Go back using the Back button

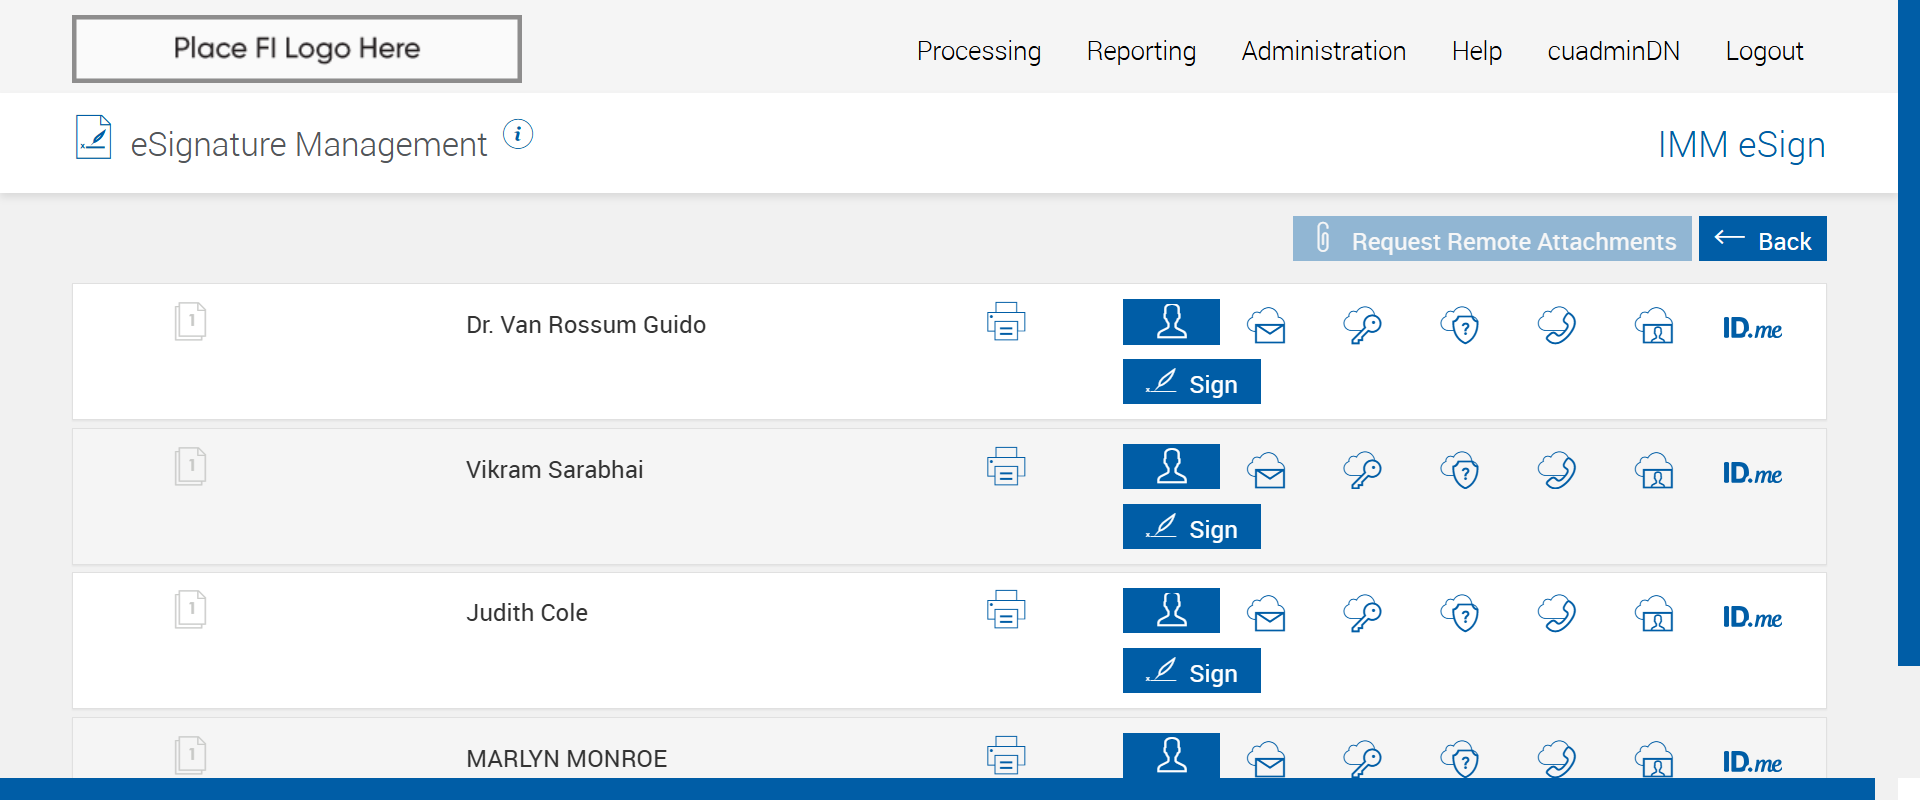(x=1763, y=239)
